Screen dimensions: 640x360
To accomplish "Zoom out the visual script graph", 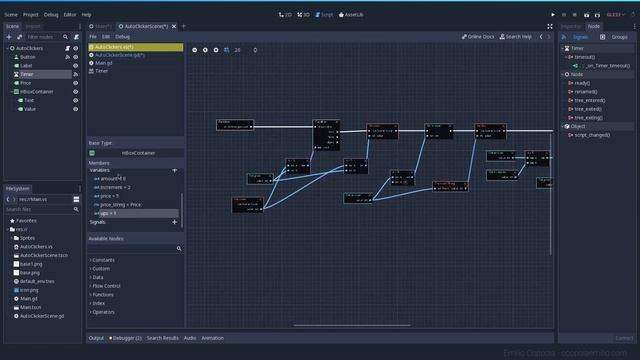I will pyautogui.click(x=195, y=50).
